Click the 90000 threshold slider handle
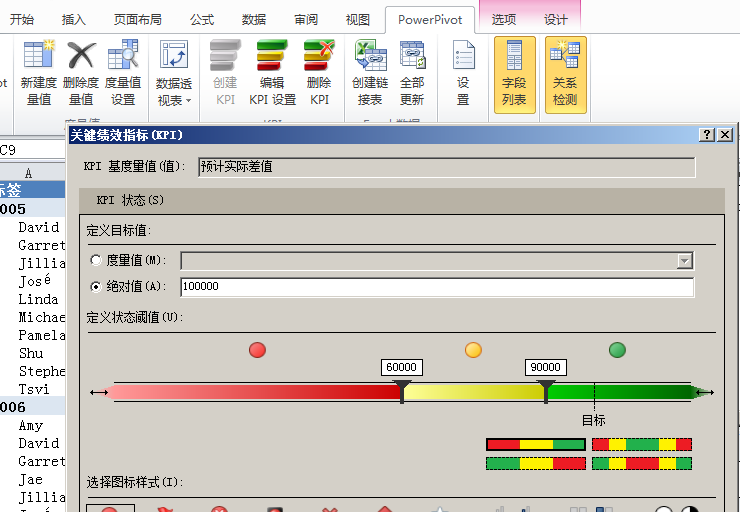This screenshot has width=740, height=512. coord(546,392)
